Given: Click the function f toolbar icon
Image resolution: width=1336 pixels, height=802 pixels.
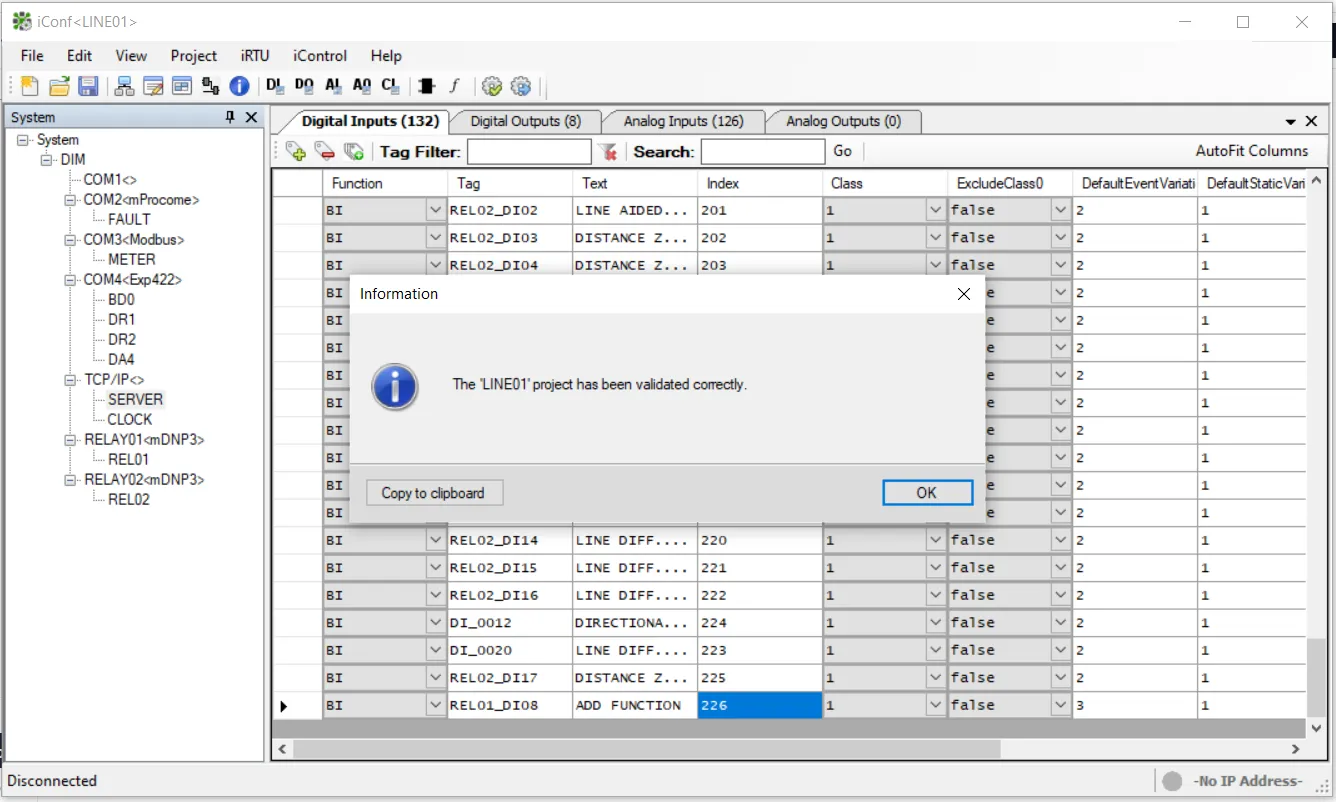Looking at the screenshot, I should point(454,86).
